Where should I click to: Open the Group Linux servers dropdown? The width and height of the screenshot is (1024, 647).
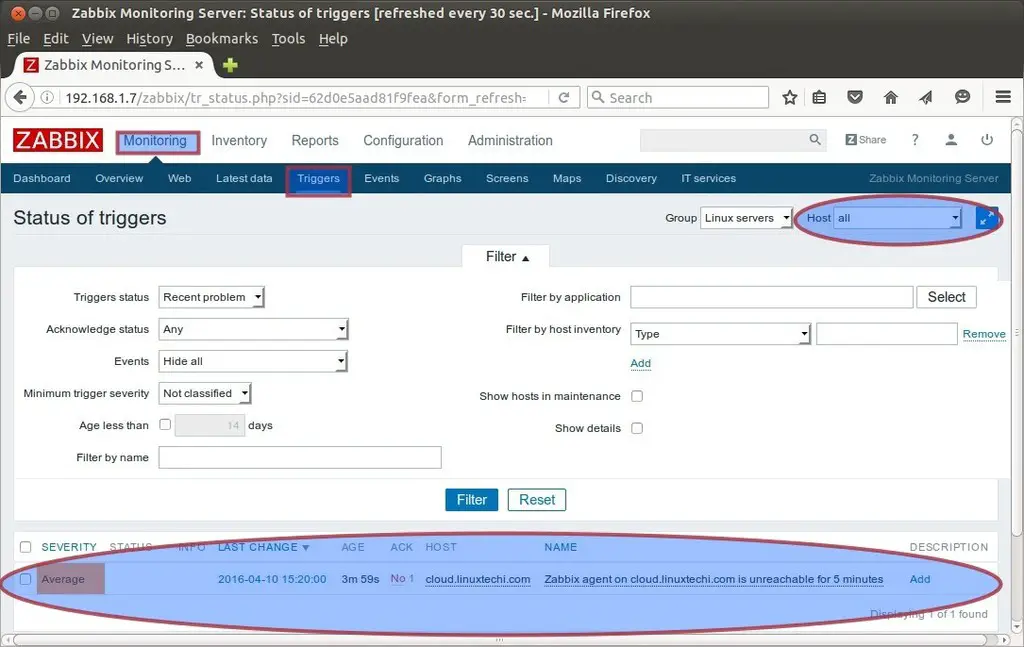[x=746, y=218]
